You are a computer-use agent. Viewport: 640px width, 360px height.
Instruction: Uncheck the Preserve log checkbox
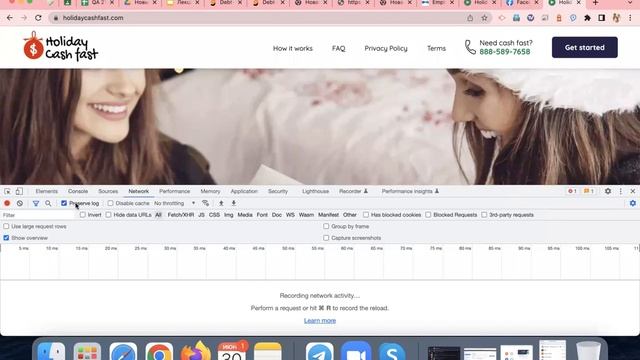click(64, 203)
